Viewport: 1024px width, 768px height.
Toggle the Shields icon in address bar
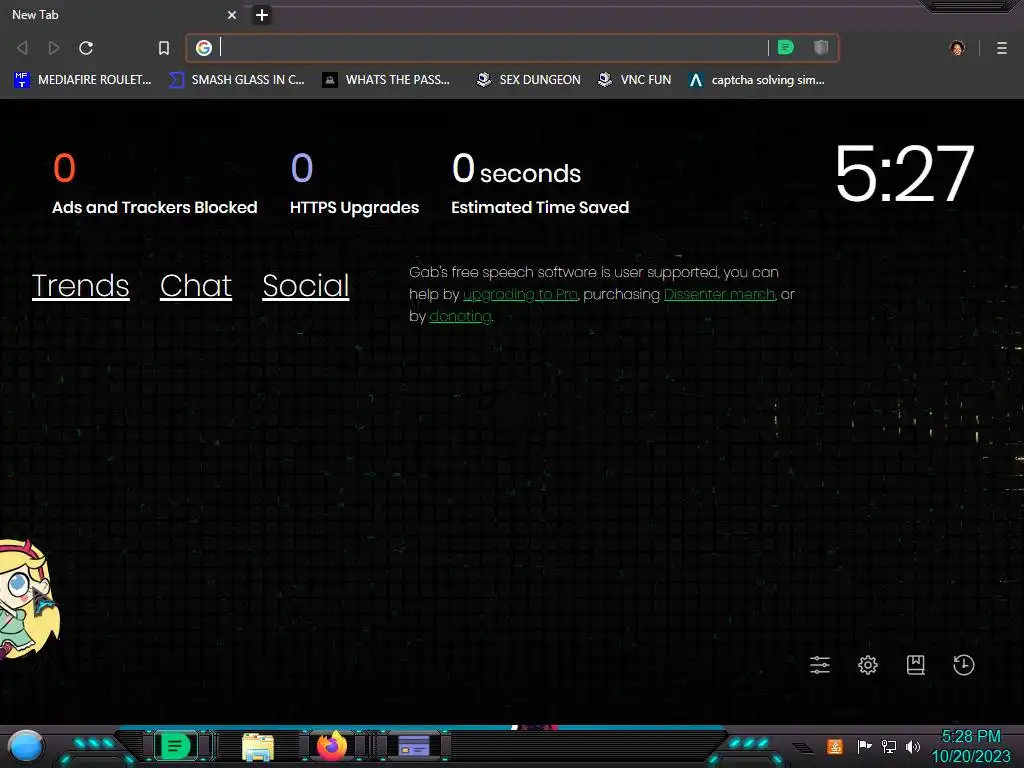[821, 47]
